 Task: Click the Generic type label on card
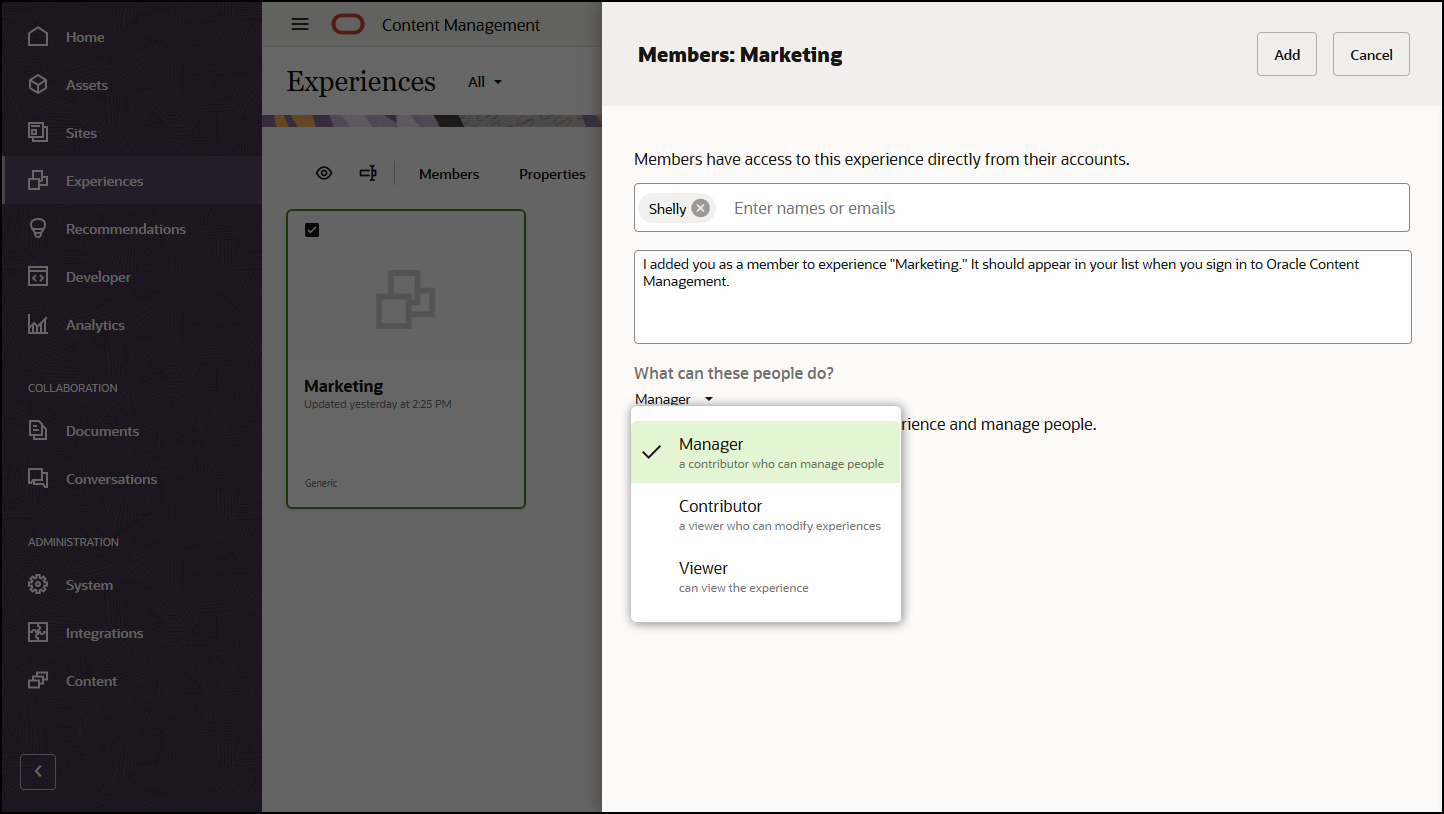(x=321, y=483)
